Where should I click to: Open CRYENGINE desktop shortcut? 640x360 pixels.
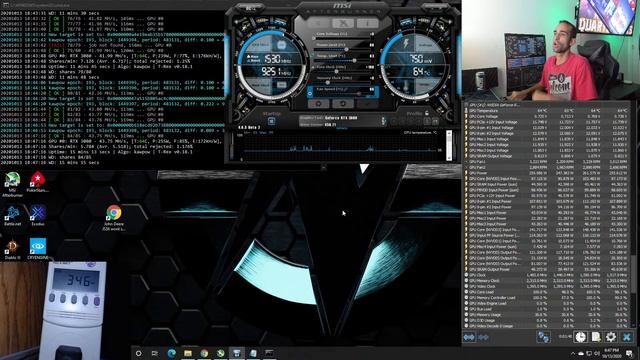[38, 249]
